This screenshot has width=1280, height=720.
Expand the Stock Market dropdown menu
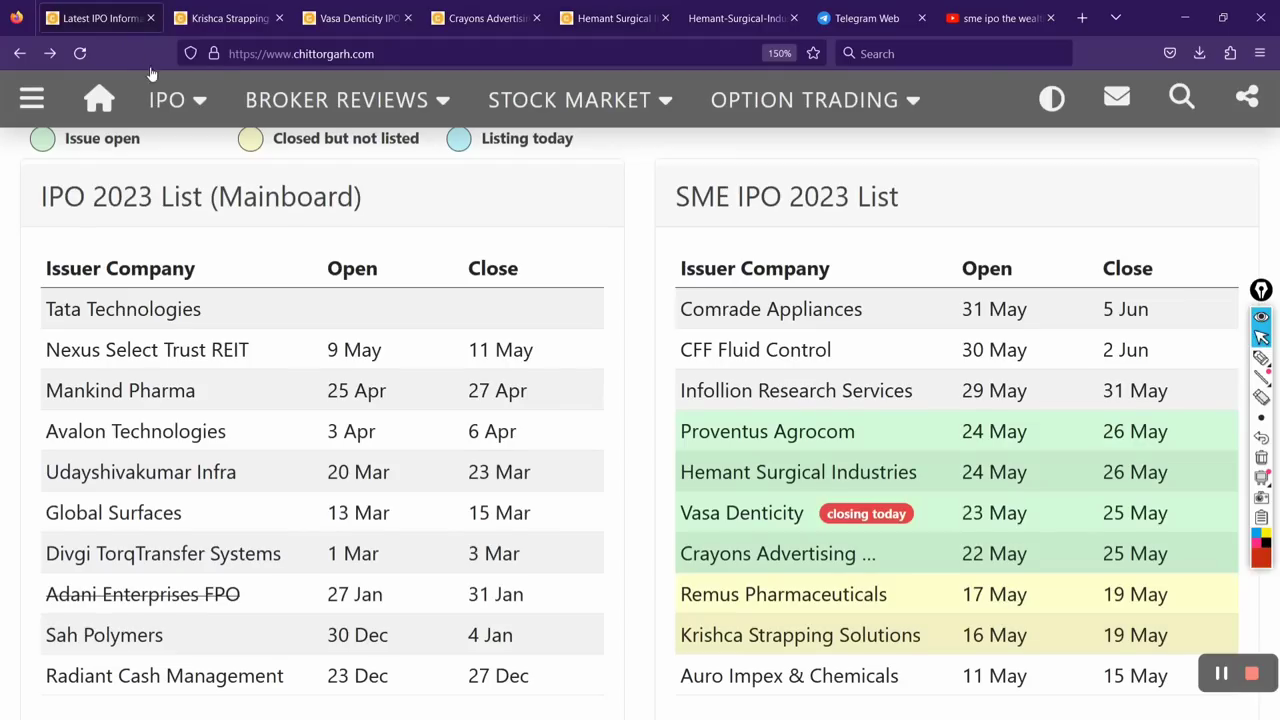coord(580,99)
